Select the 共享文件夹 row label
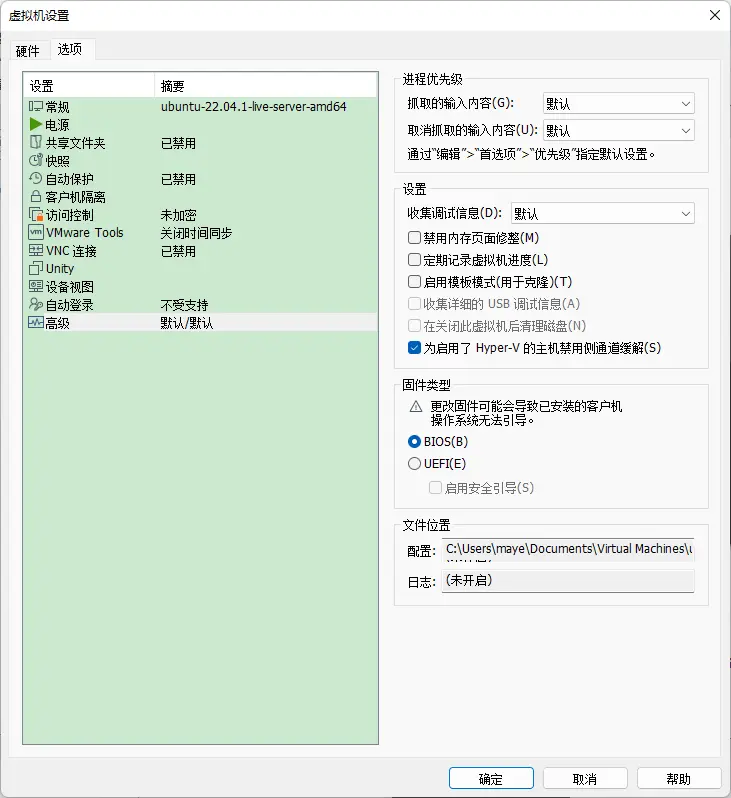 click(x=75, y=143)
